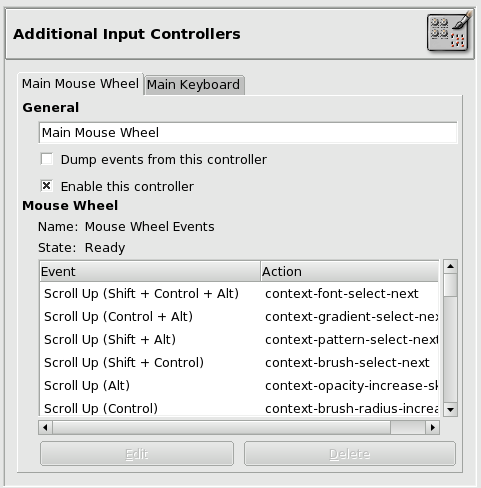The height and width of the screenshot is (488, 481).
Task: Click the input controllers icon in the header
Action: [x=450, y=32]
